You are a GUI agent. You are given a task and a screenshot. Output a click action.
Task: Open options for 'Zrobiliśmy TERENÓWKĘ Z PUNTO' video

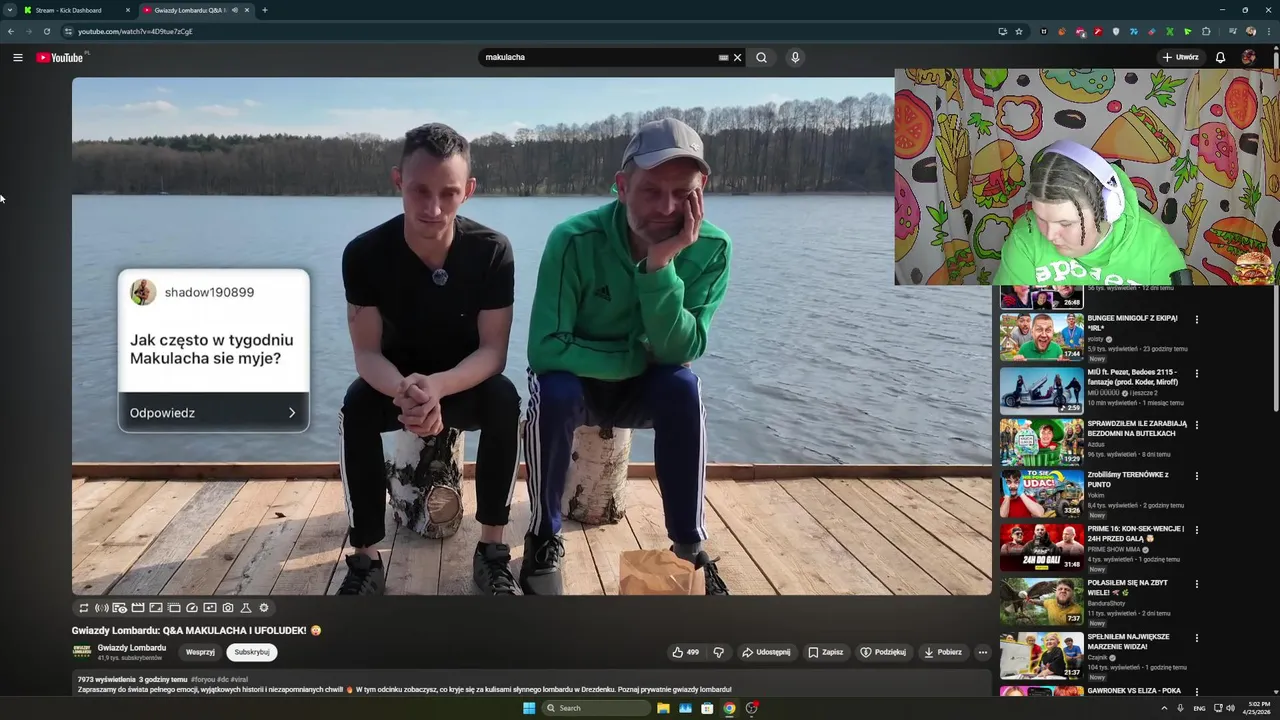1197,476
